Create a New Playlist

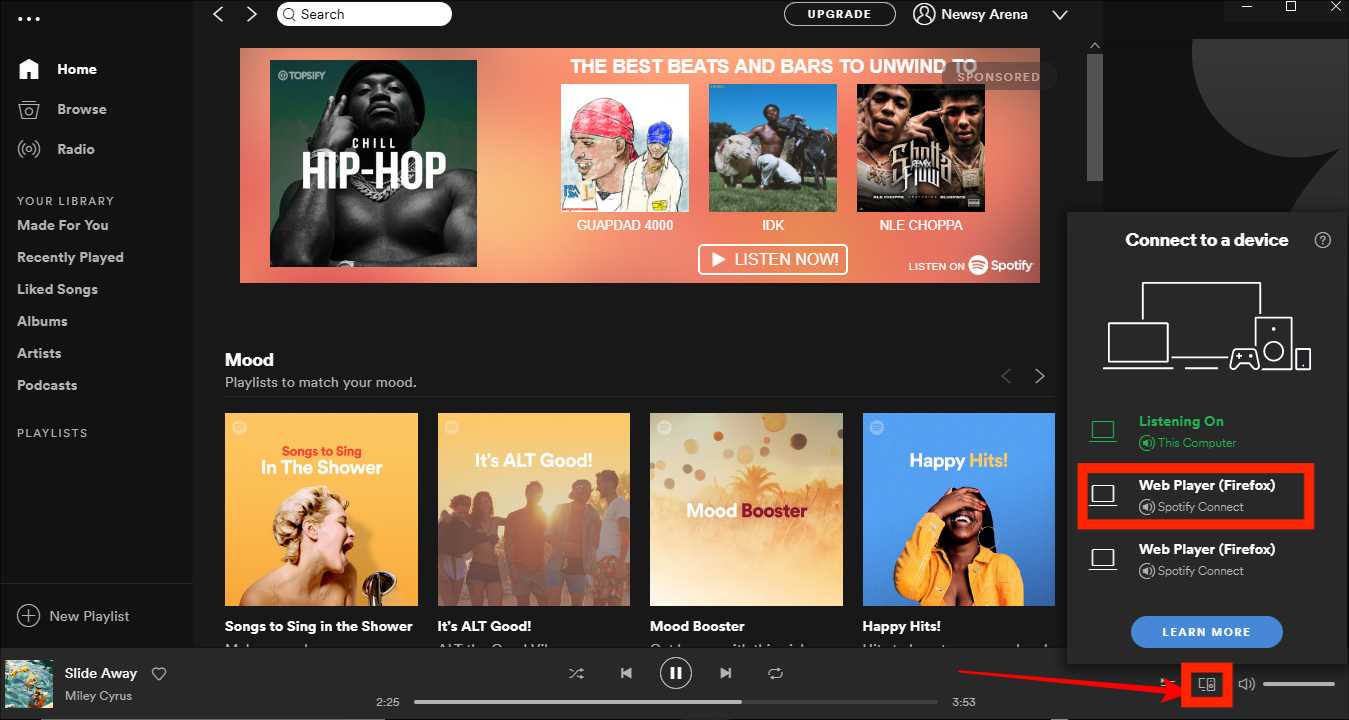coord(74,616)
